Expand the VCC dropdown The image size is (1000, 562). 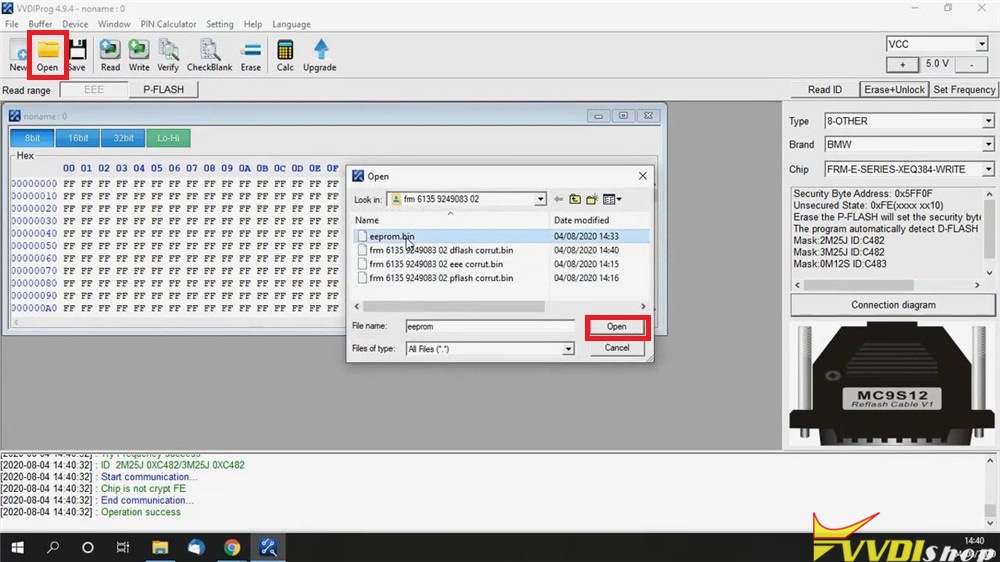click(982, 44)
